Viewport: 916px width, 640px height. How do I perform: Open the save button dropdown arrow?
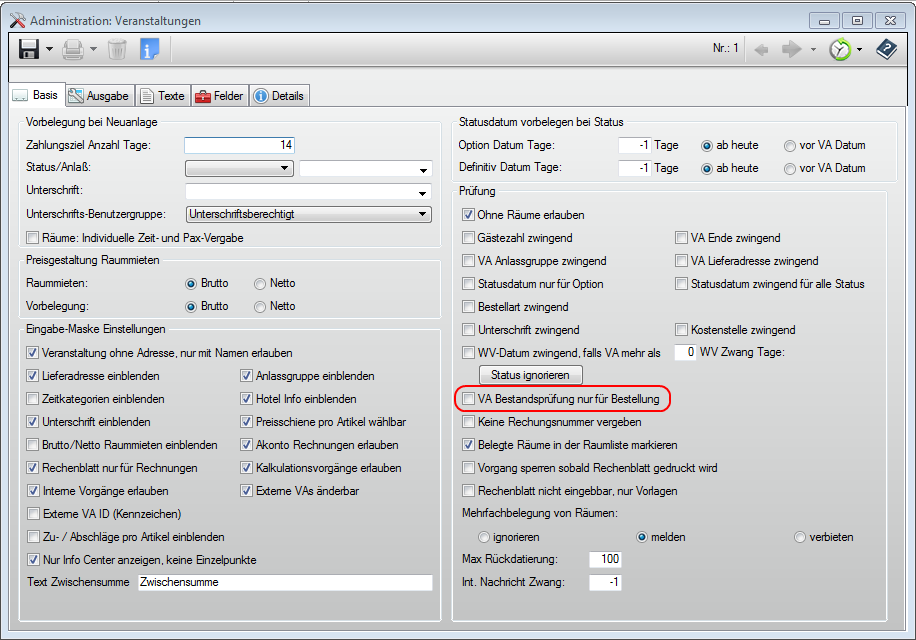click(x=49, y=49)
